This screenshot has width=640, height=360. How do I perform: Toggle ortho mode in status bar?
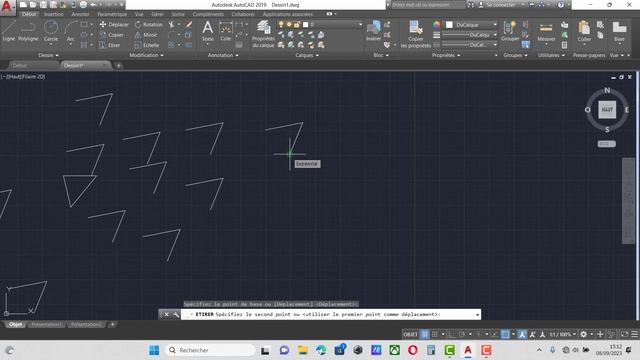[x=451, y=334]
